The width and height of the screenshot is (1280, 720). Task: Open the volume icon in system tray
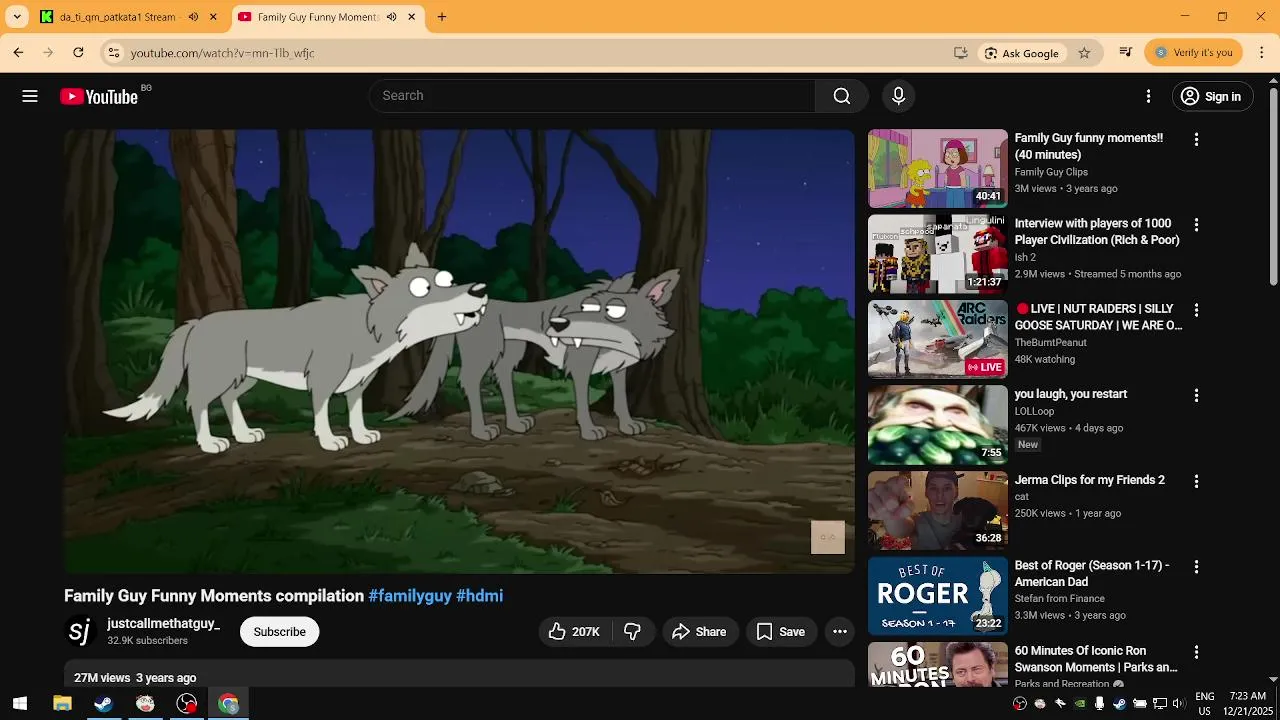point(1179,704)
